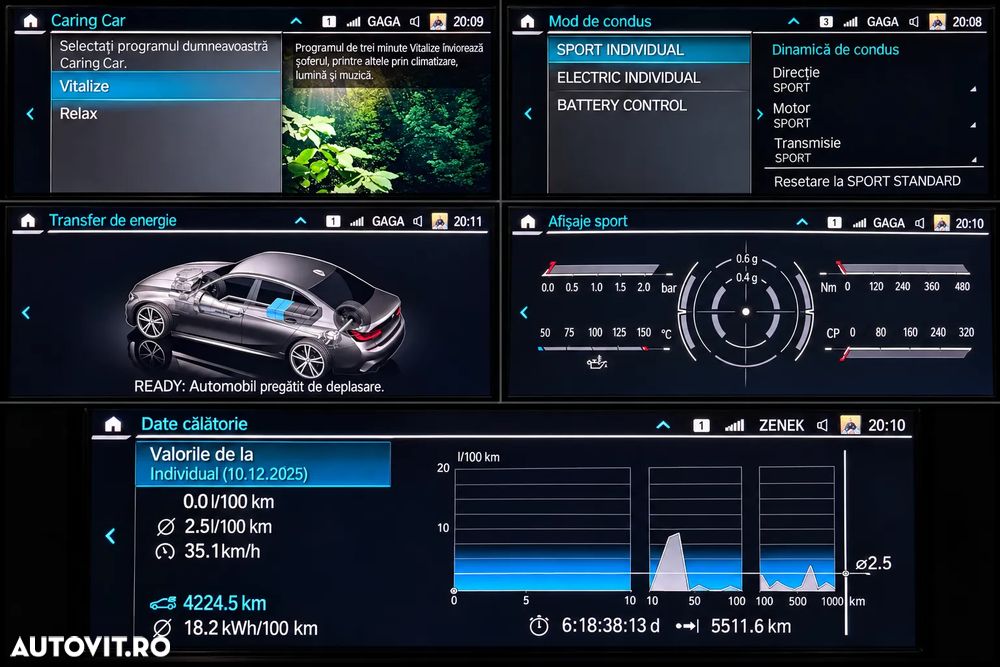The height and width of the screenshot is (667, 1000).
Task: Tap speaker icon in Caring Car header
Action: pyautogui.click(x=415, y=22)
